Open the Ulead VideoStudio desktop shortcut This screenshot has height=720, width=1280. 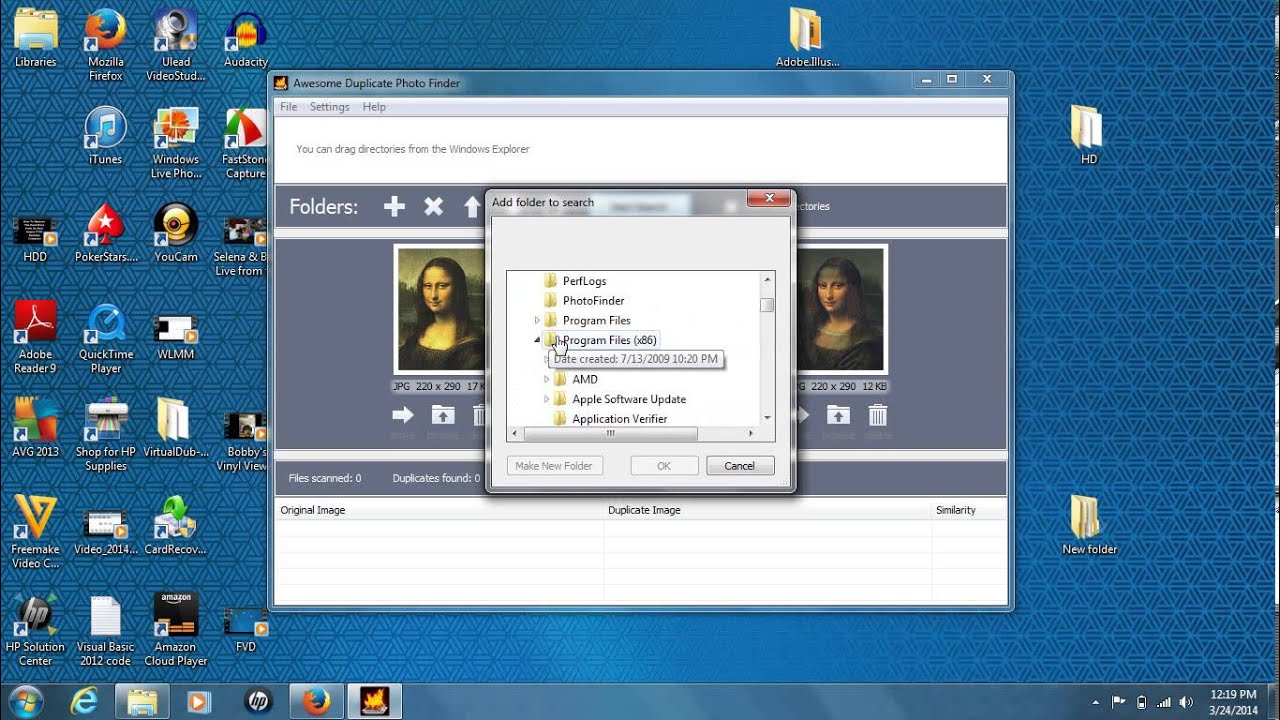click(x=176, y=45)
